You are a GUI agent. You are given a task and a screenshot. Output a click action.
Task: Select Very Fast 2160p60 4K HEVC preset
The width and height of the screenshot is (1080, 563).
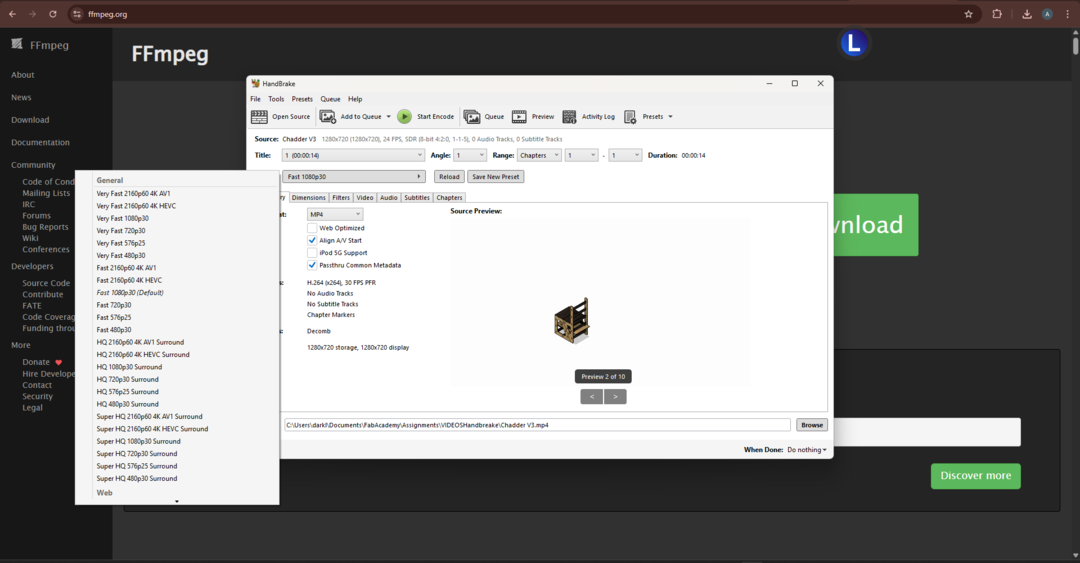136,206
